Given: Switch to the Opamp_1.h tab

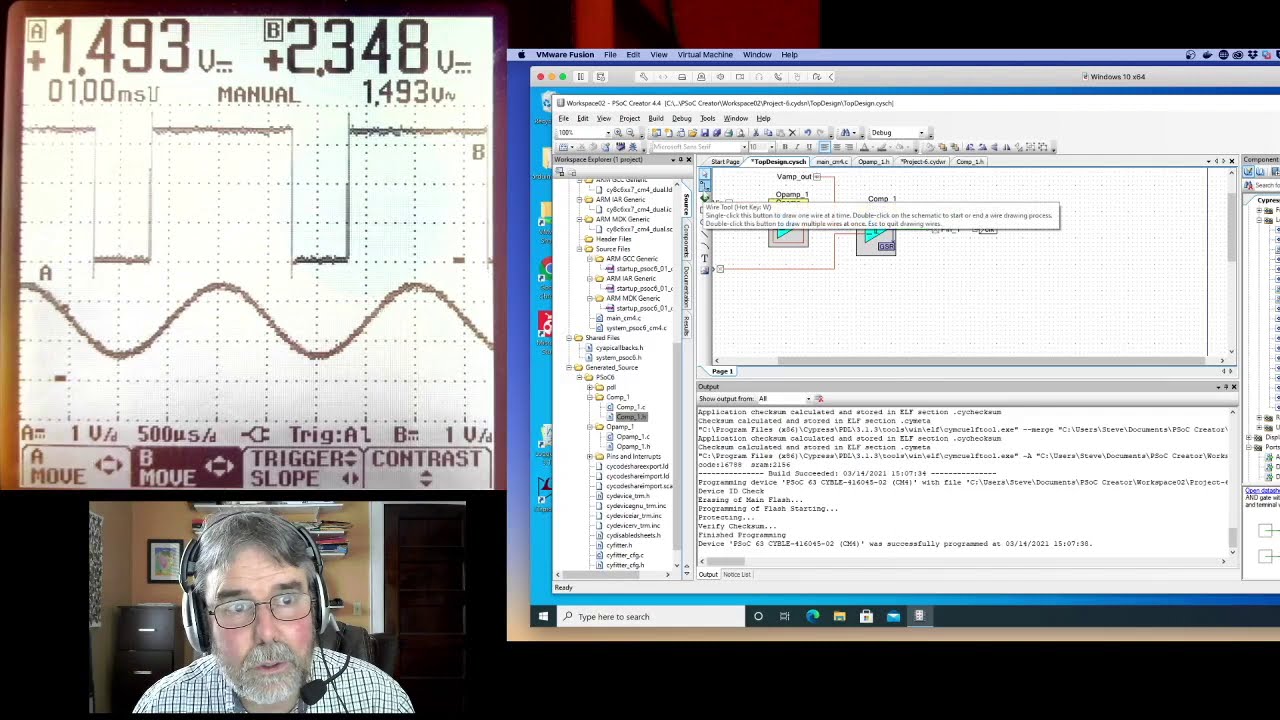Looking at the screenshot, I should coord(874,161).
